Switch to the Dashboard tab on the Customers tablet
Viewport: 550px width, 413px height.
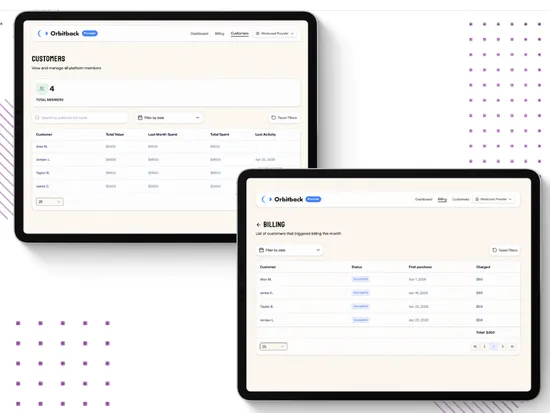pyautogui.click(x=199, y=34)
